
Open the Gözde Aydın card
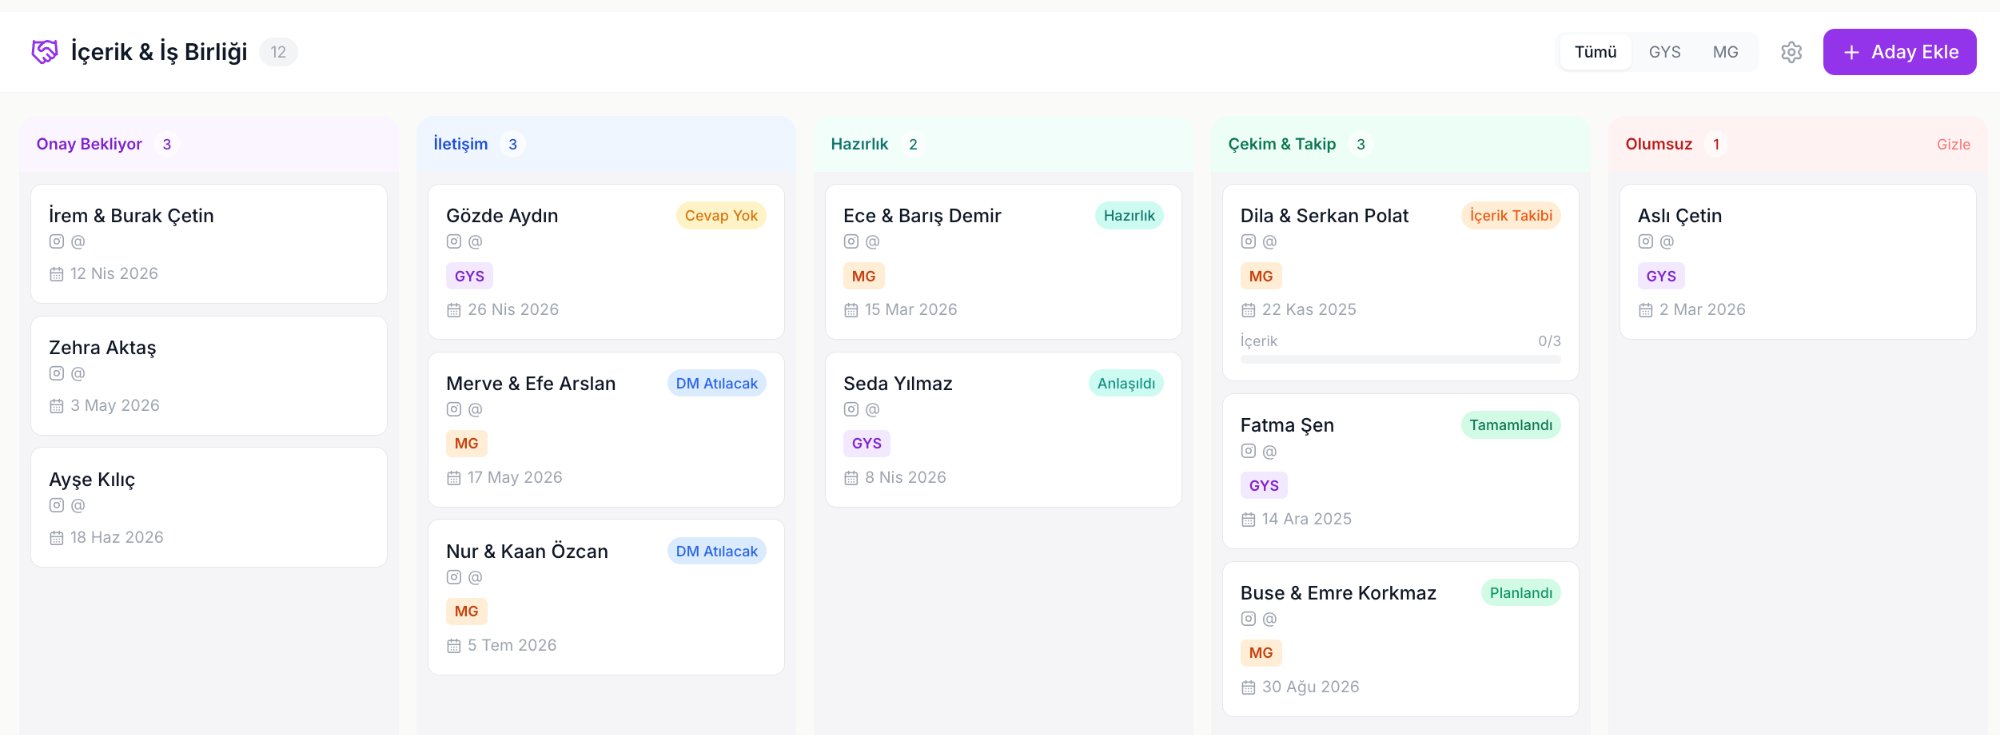click(x=606, y=262)
